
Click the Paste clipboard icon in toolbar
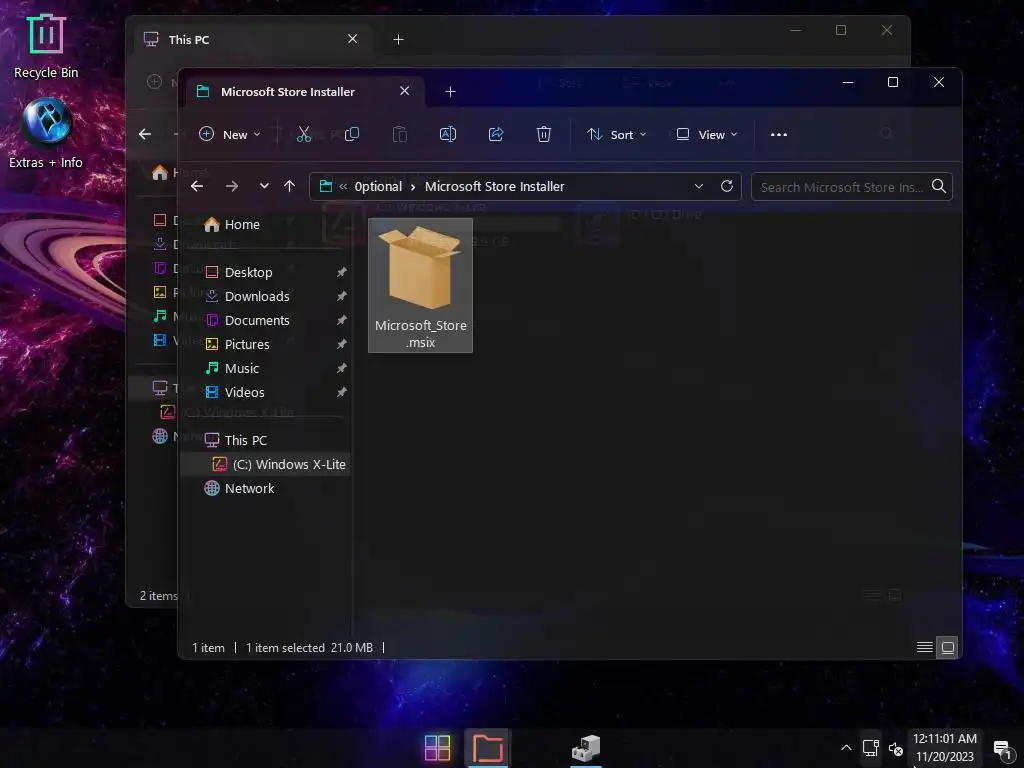[x=400, y=135]
